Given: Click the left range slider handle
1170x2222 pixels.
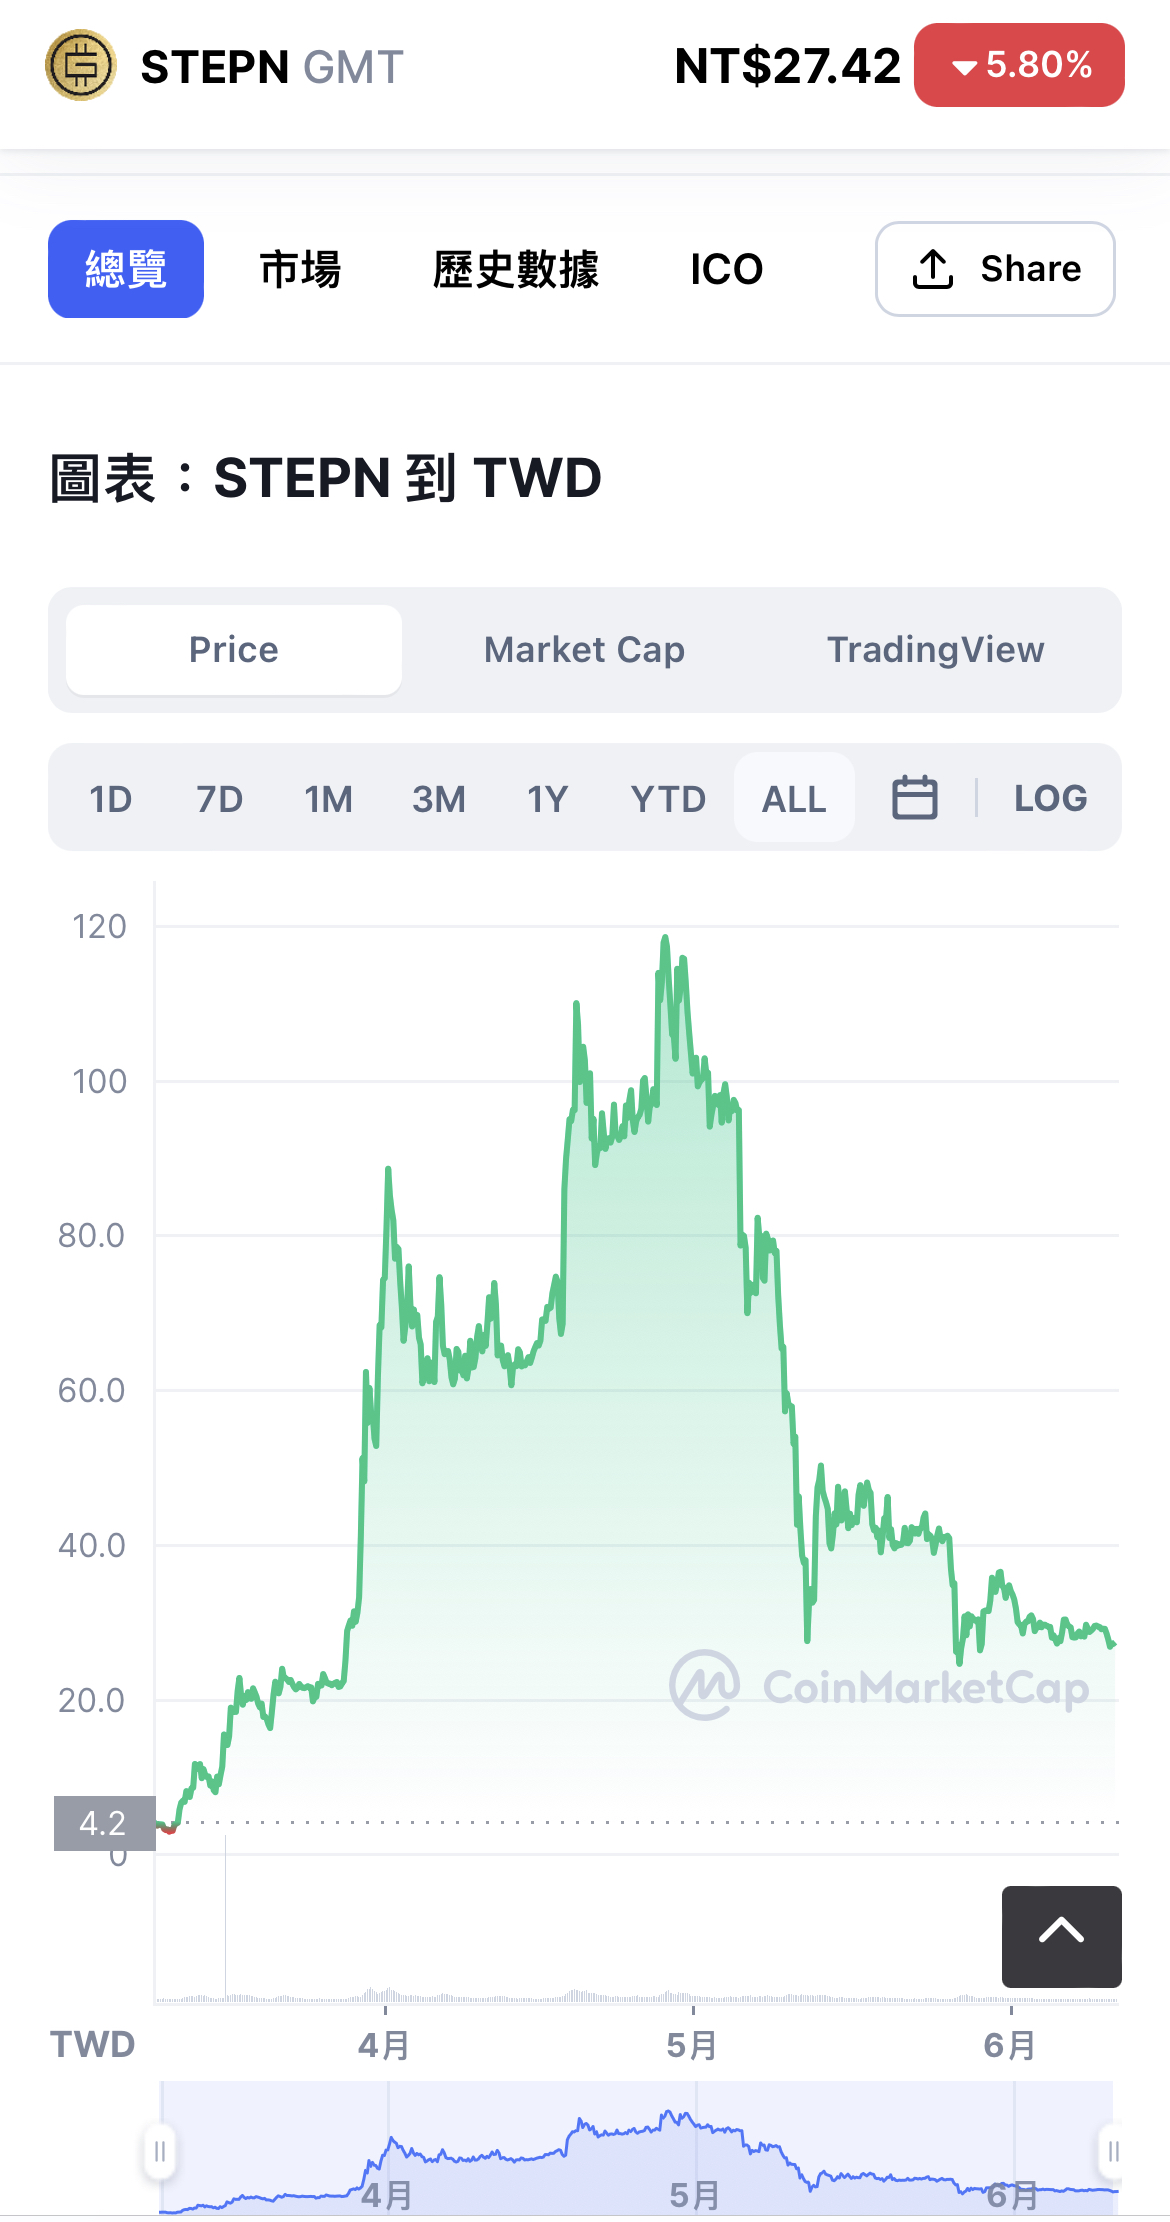Looking at the screenshot, I should tap(160, 2150).
